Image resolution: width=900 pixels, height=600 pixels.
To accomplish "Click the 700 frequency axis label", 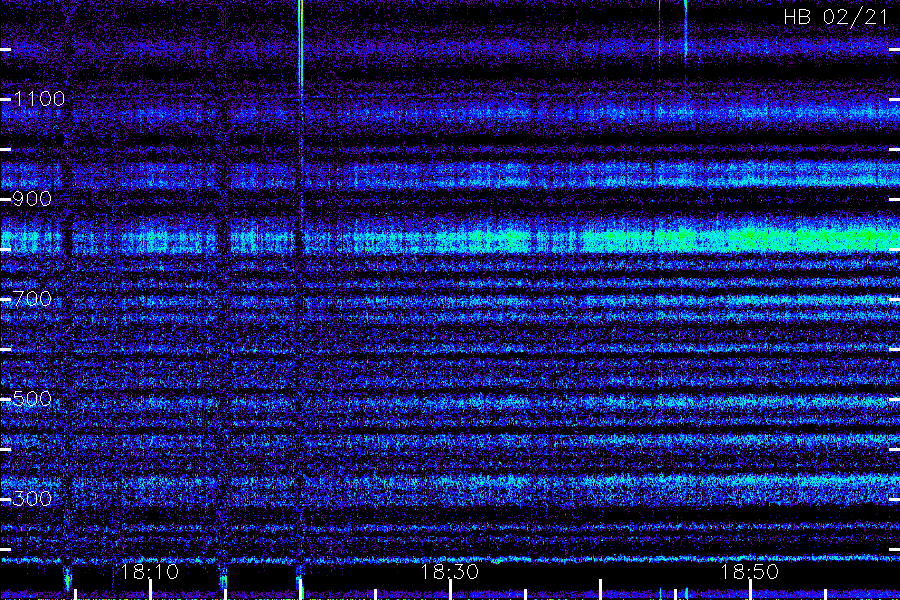I will (32, 299).
